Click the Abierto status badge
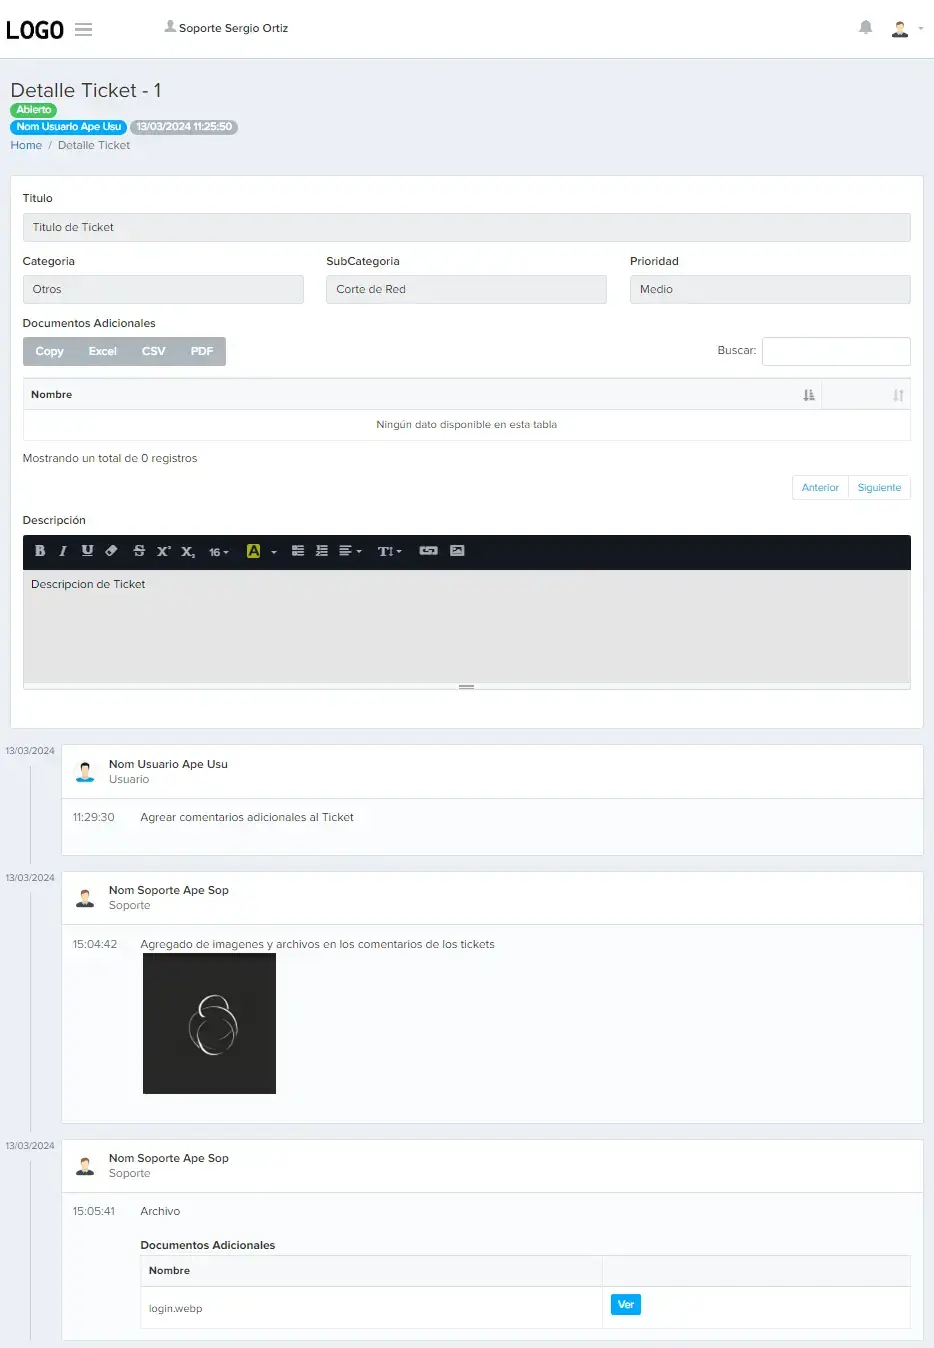 (33, 110)
